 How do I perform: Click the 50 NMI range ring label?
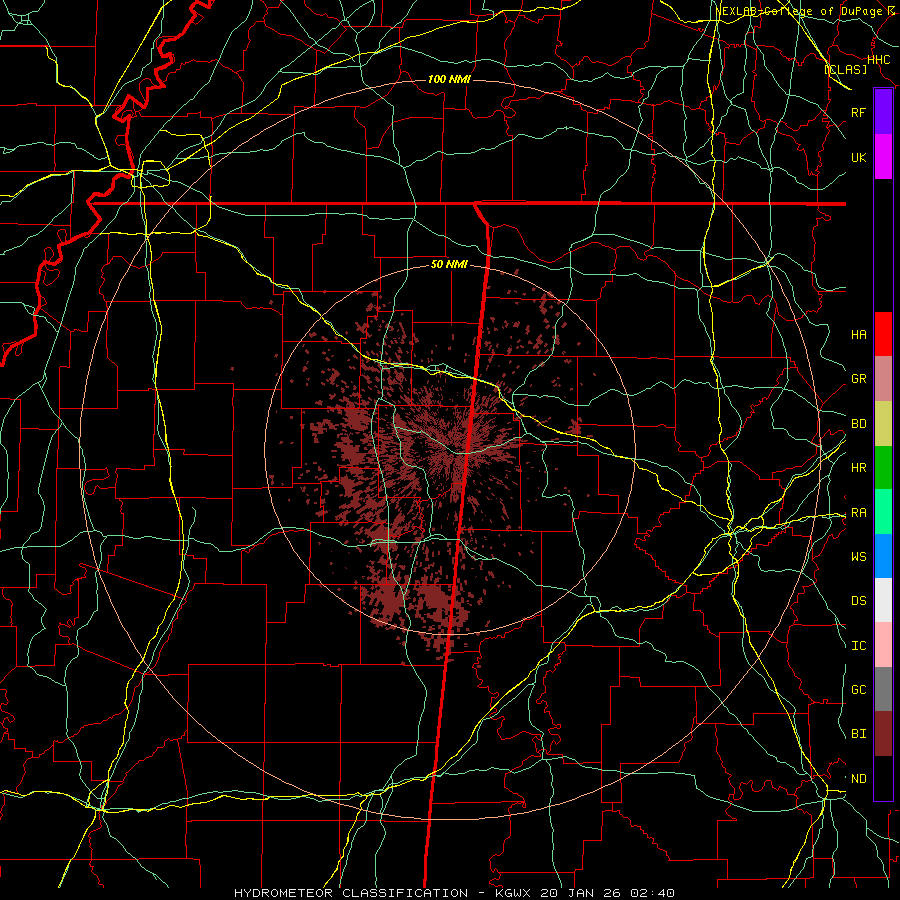tap(449, 264)
